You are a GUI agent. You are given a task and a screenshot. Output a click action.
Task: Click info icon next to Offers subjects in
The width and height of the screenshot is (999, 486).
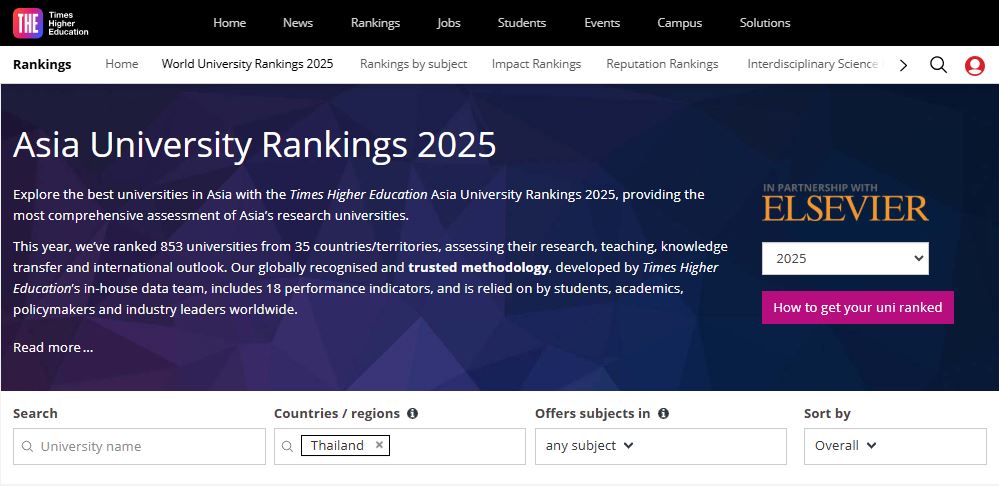663,413
